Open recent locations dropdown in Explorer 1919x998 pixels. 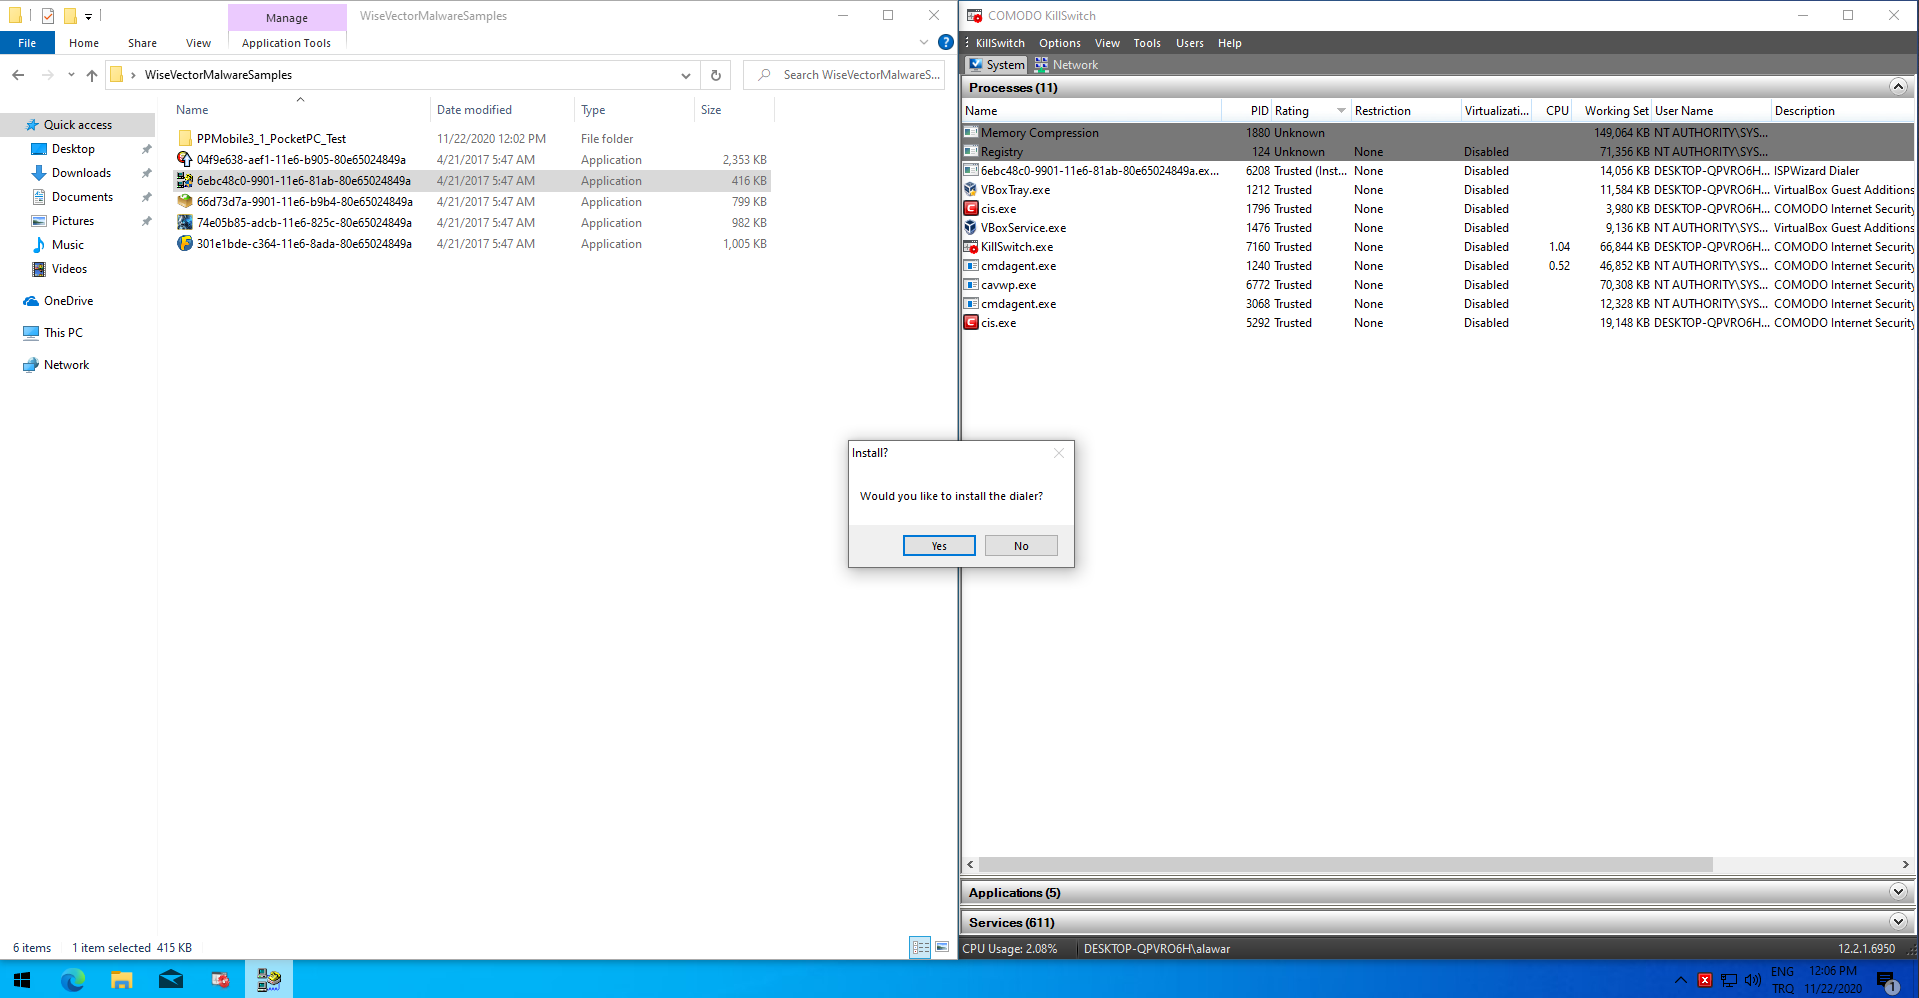click(71, 75)
